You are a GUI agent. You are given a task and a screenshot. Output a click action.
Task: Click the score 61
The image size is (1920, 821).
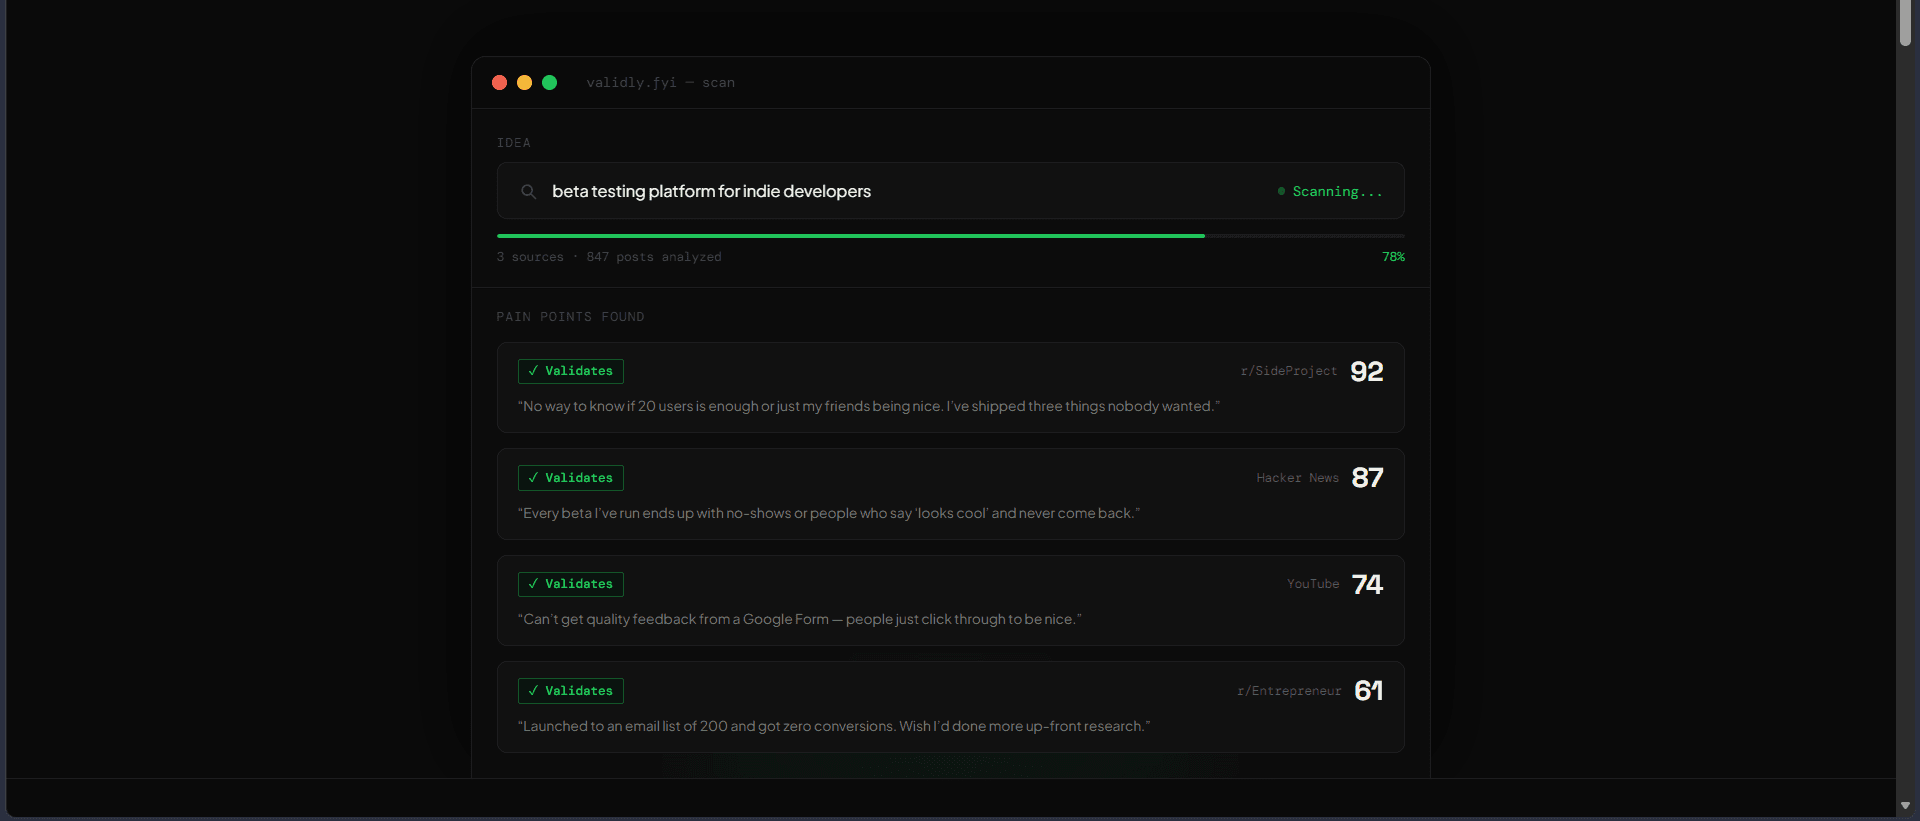(x=1369, y=691)
